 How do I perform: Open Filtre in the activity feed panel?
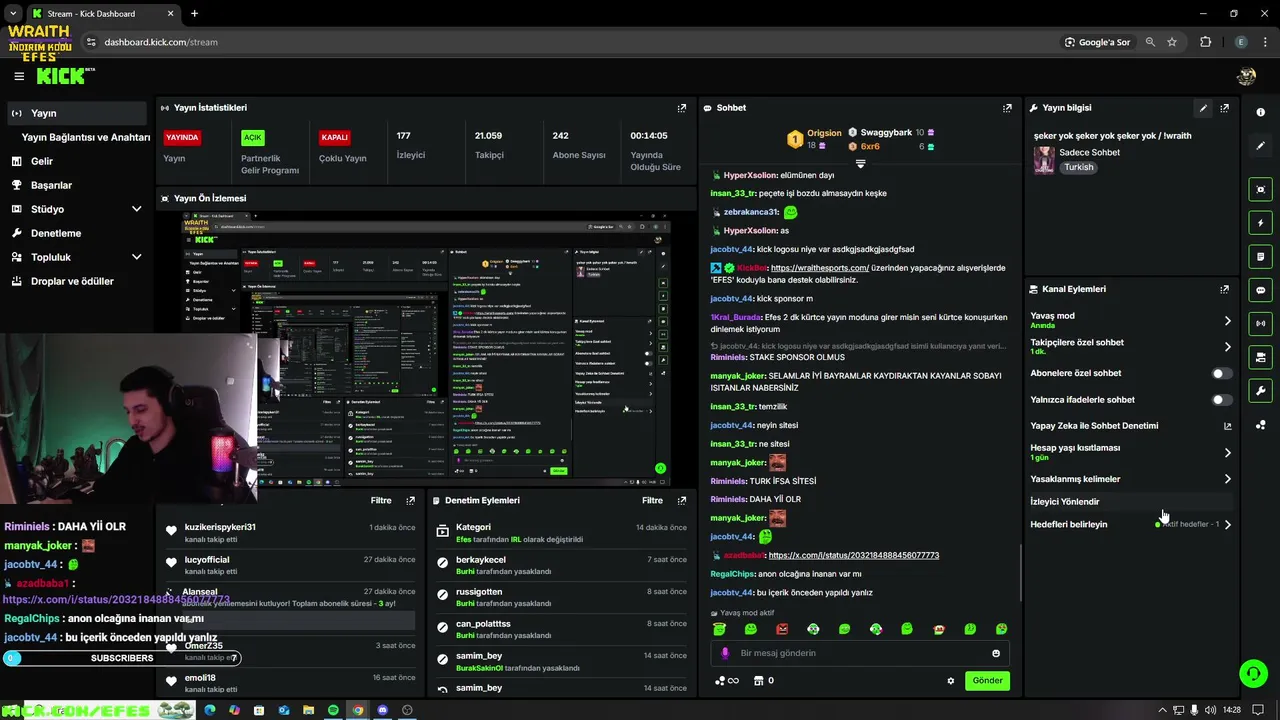(381, 500)
